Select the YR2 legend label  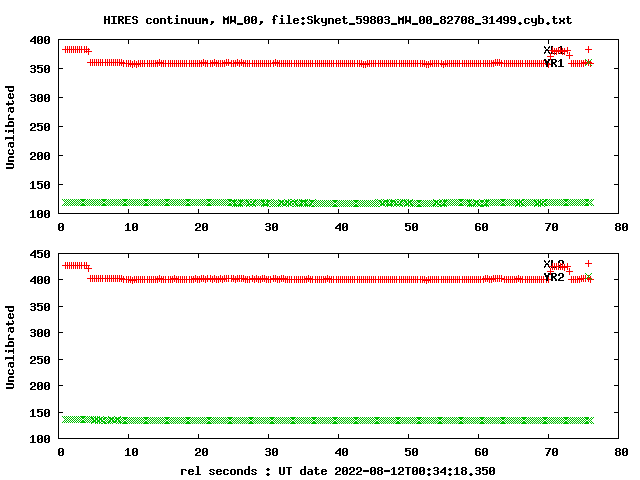point(554,277)
